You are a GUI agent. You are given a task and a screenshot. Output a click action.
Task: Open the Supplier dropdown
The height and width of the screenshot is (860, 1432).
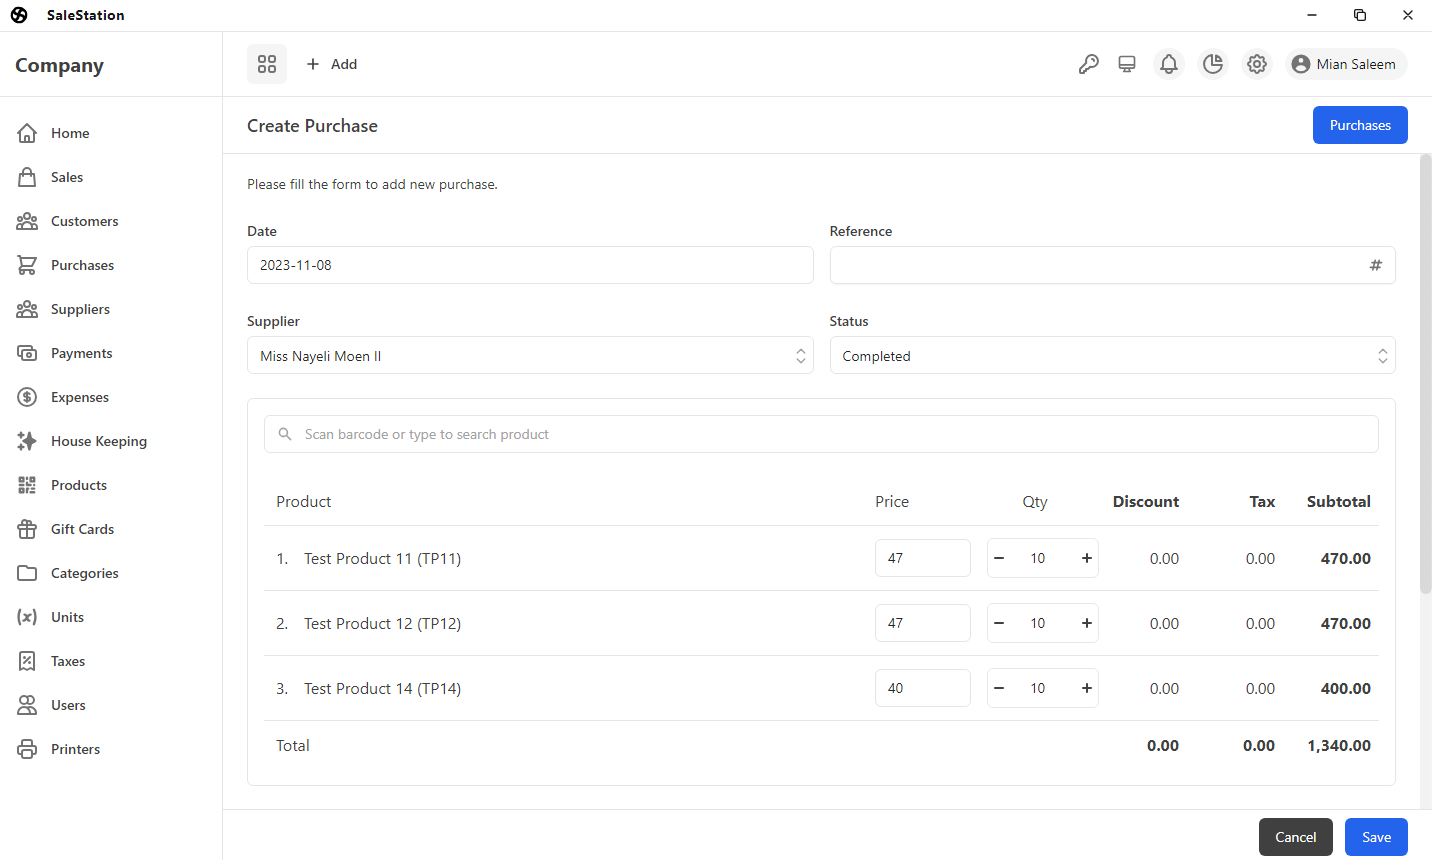coord(530,355)
